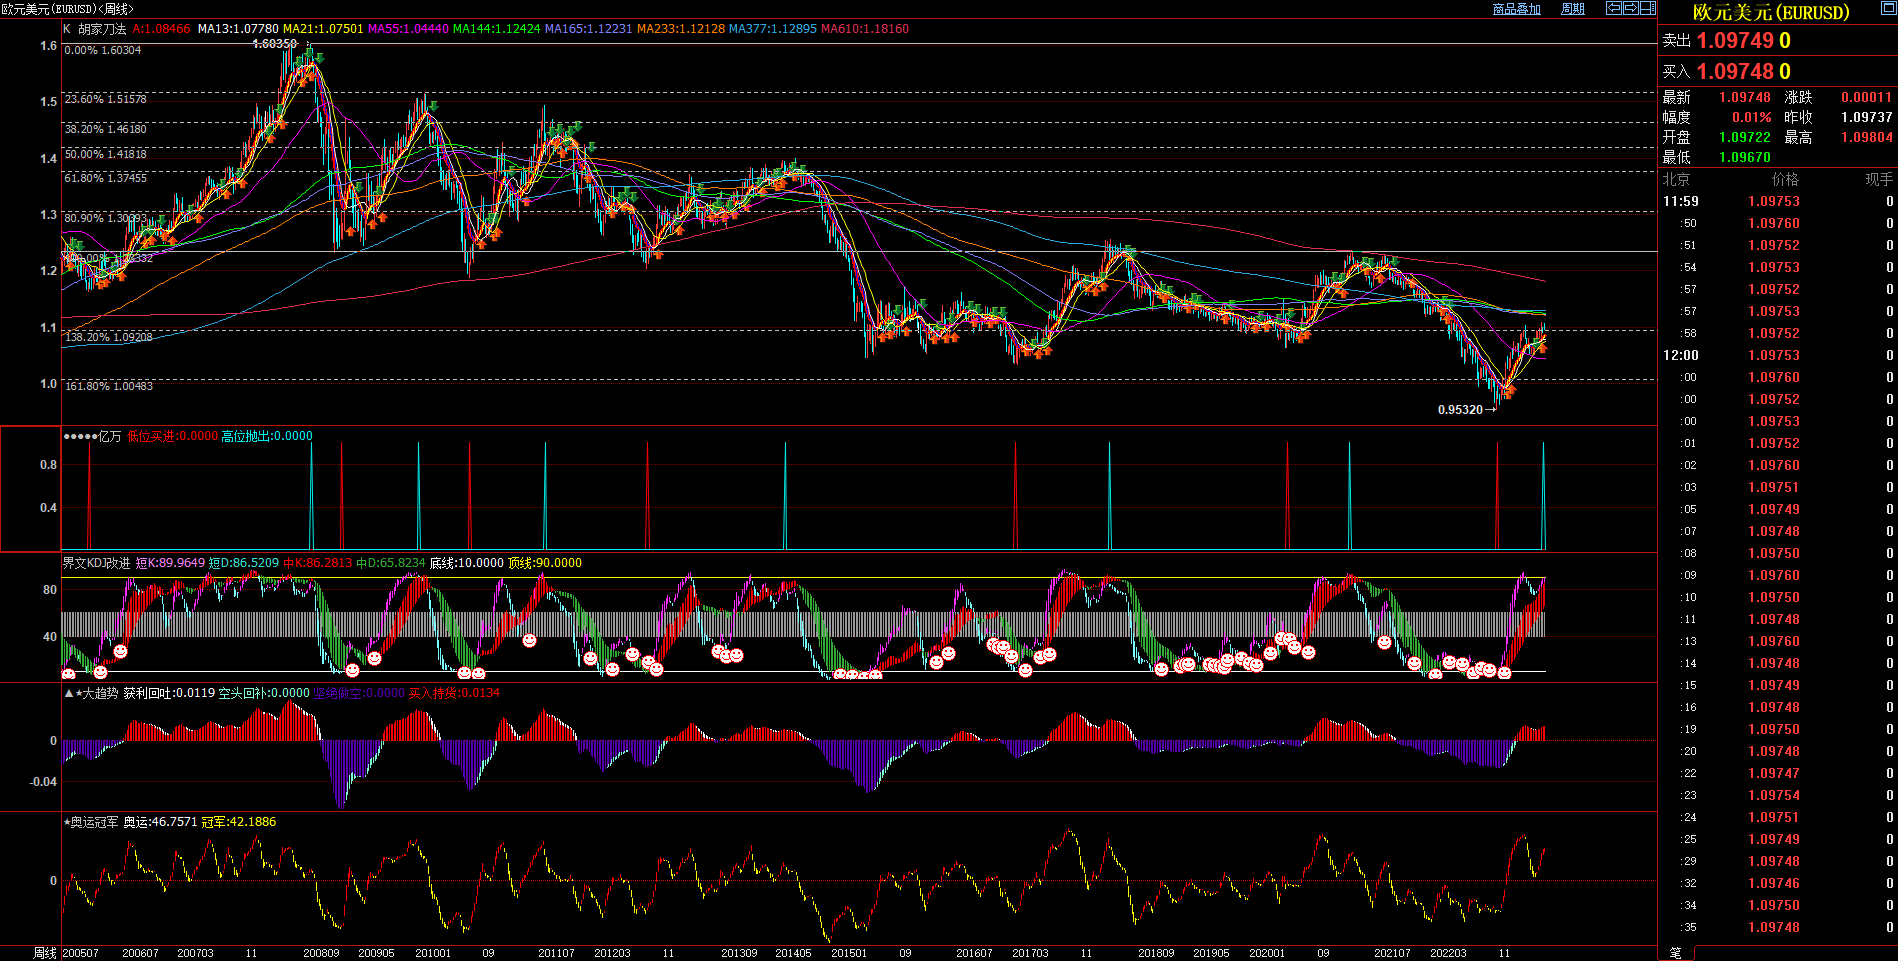
Task: Click the 昨收 value 1.09737
Action: tap(1866, 117)
